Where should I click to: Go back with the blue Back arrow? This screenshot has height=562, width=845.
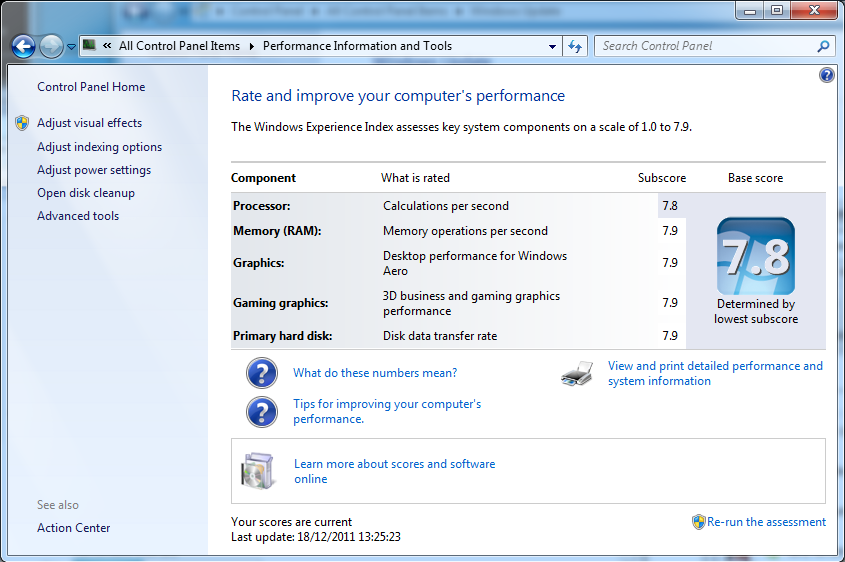pos(24,46)
